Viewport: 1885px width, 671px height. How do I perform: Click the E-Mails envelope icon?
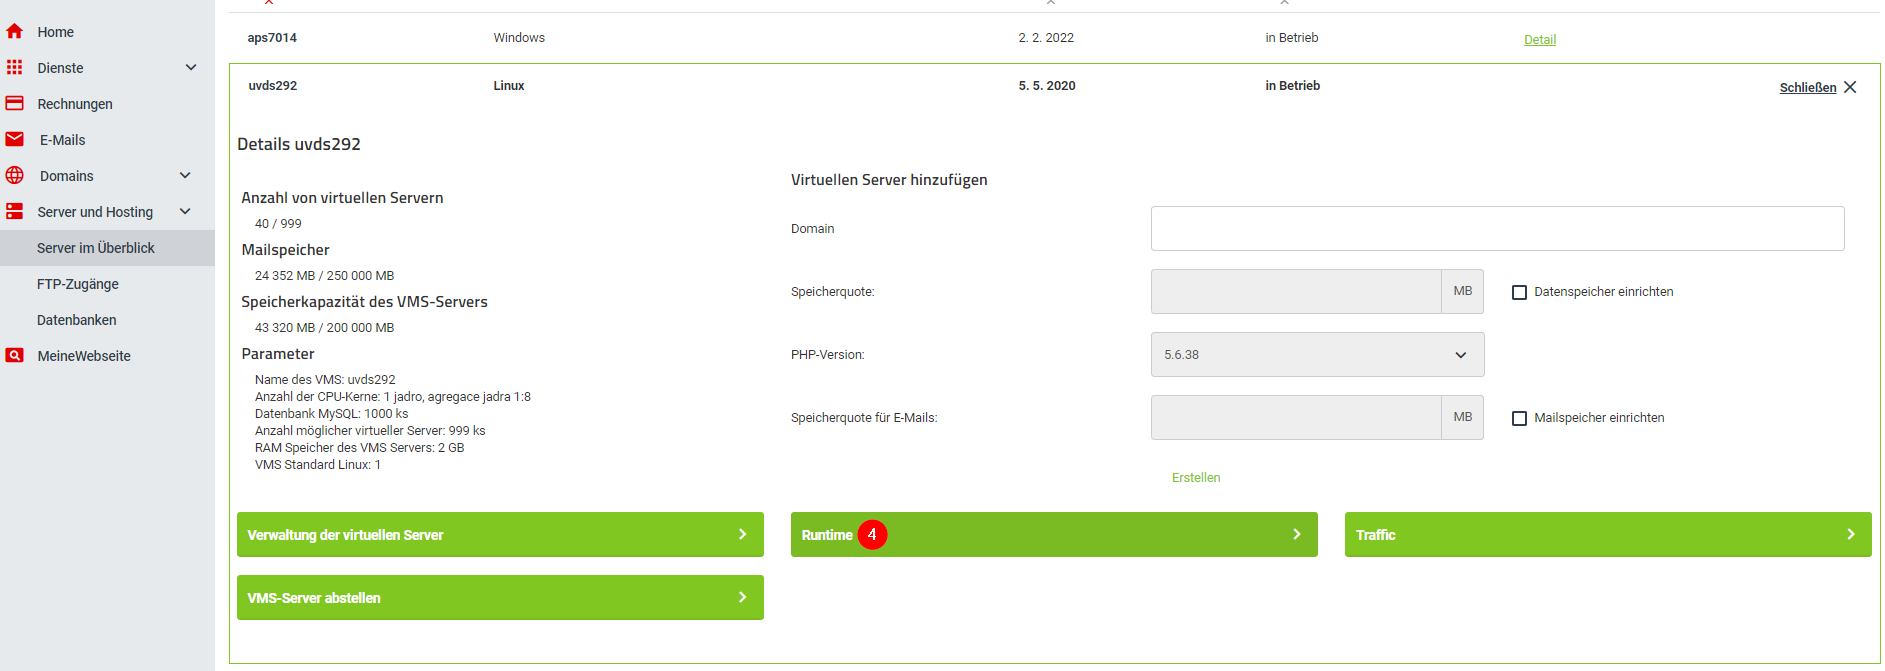click(x=15, y=140)
